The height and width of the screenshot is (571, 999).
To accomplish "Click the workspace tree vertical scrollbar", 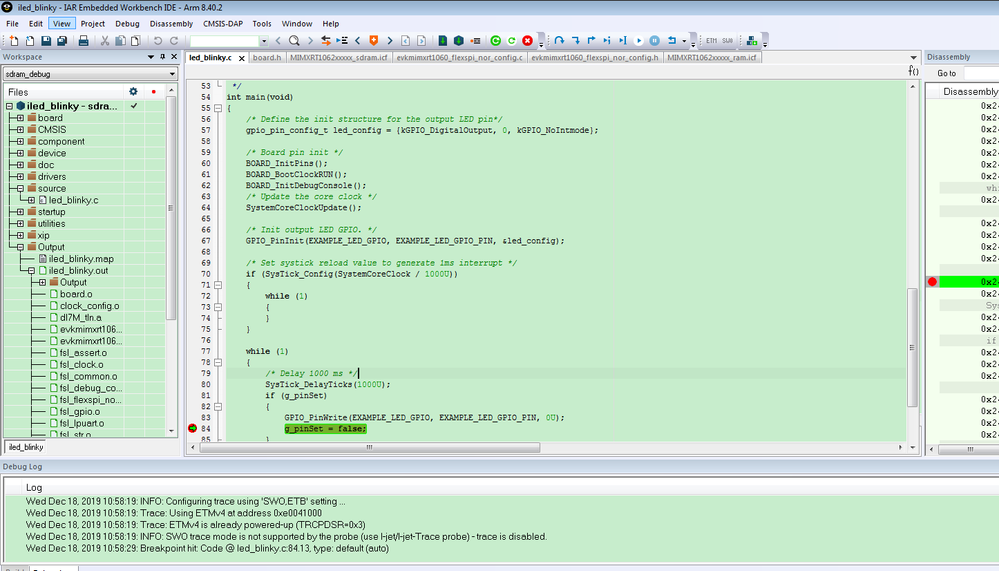I will (x=171, y=208).
